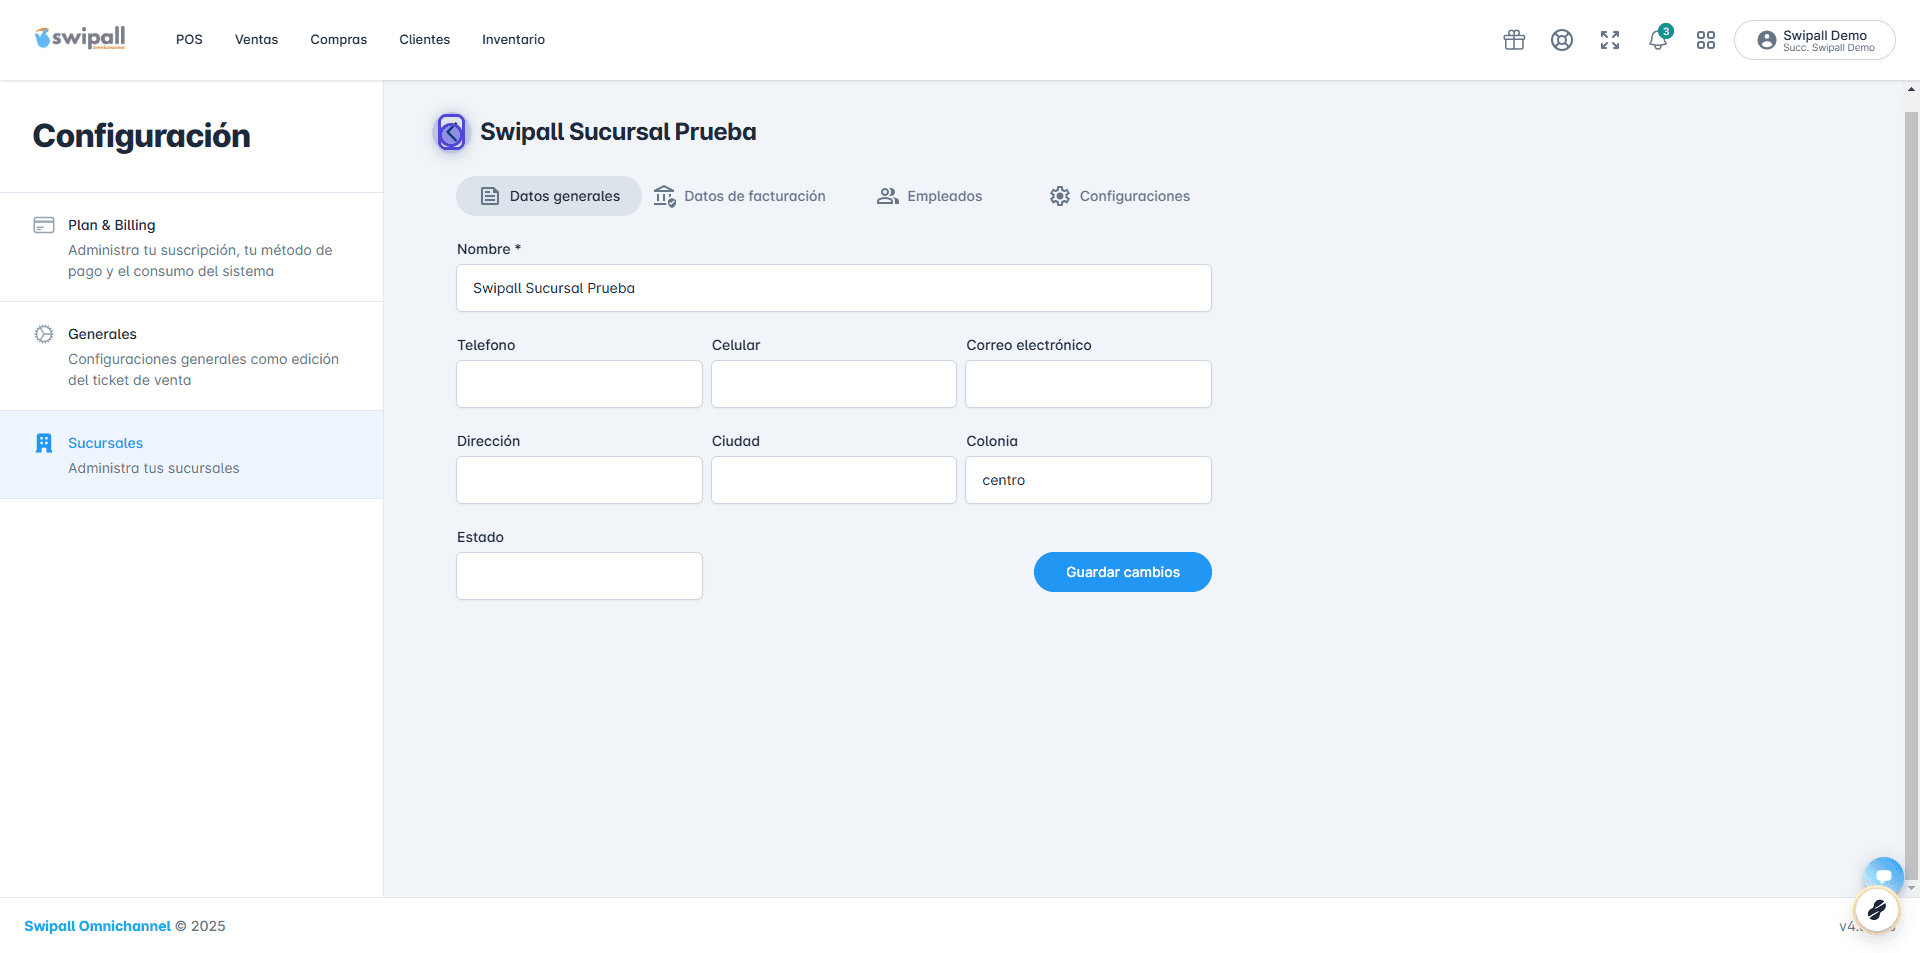Open the Inventario menu

[513, 40]
